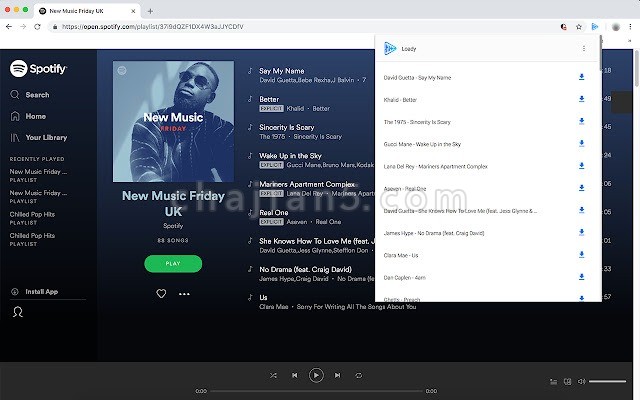The image size is (640, 400).
Task: Open second New Music Friday recent playlist
Action: (38, 196)
